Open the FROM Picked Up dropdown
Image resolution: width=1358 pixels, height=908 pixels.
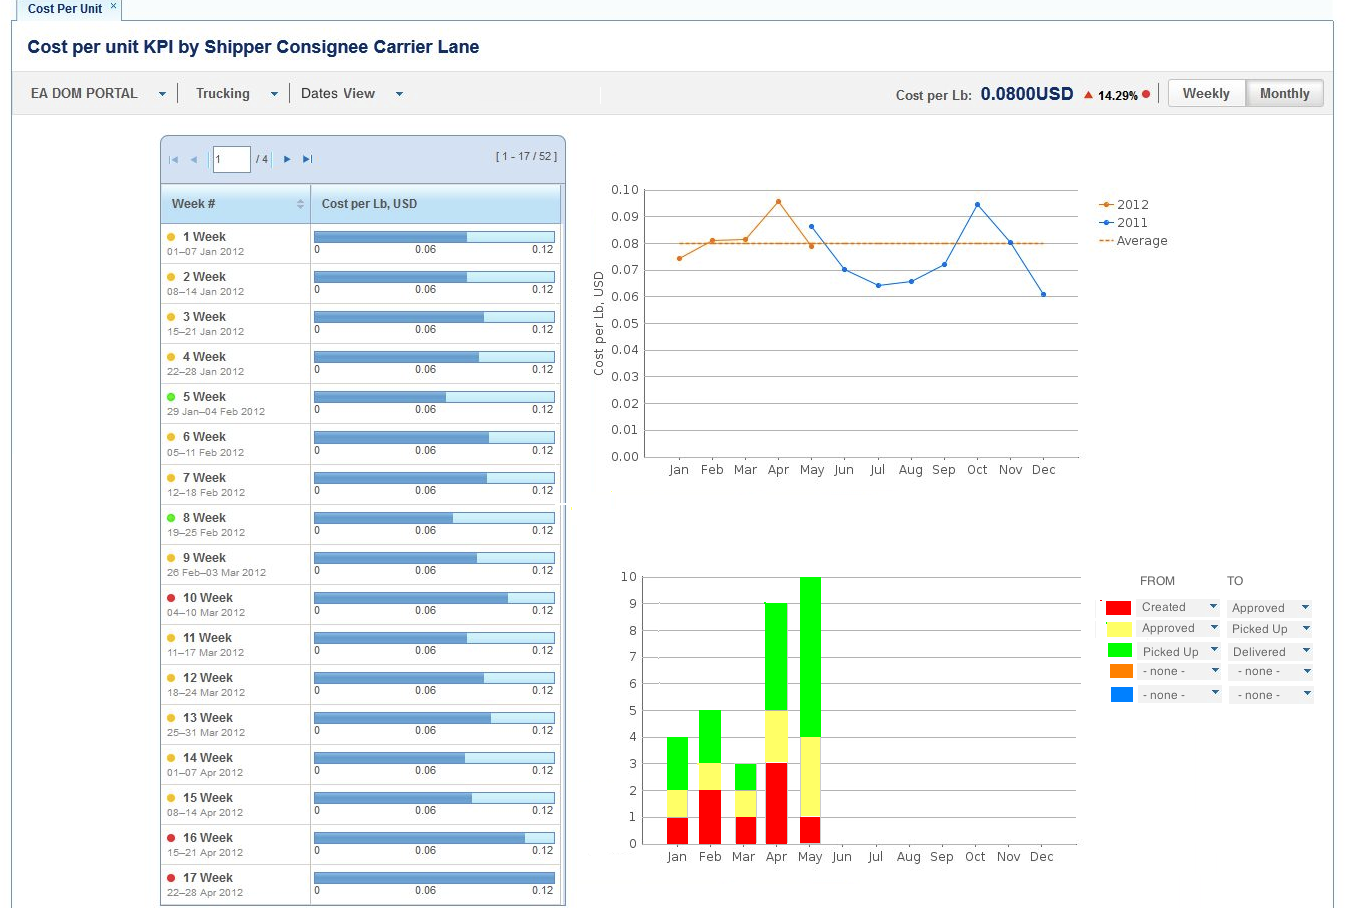1179,651
